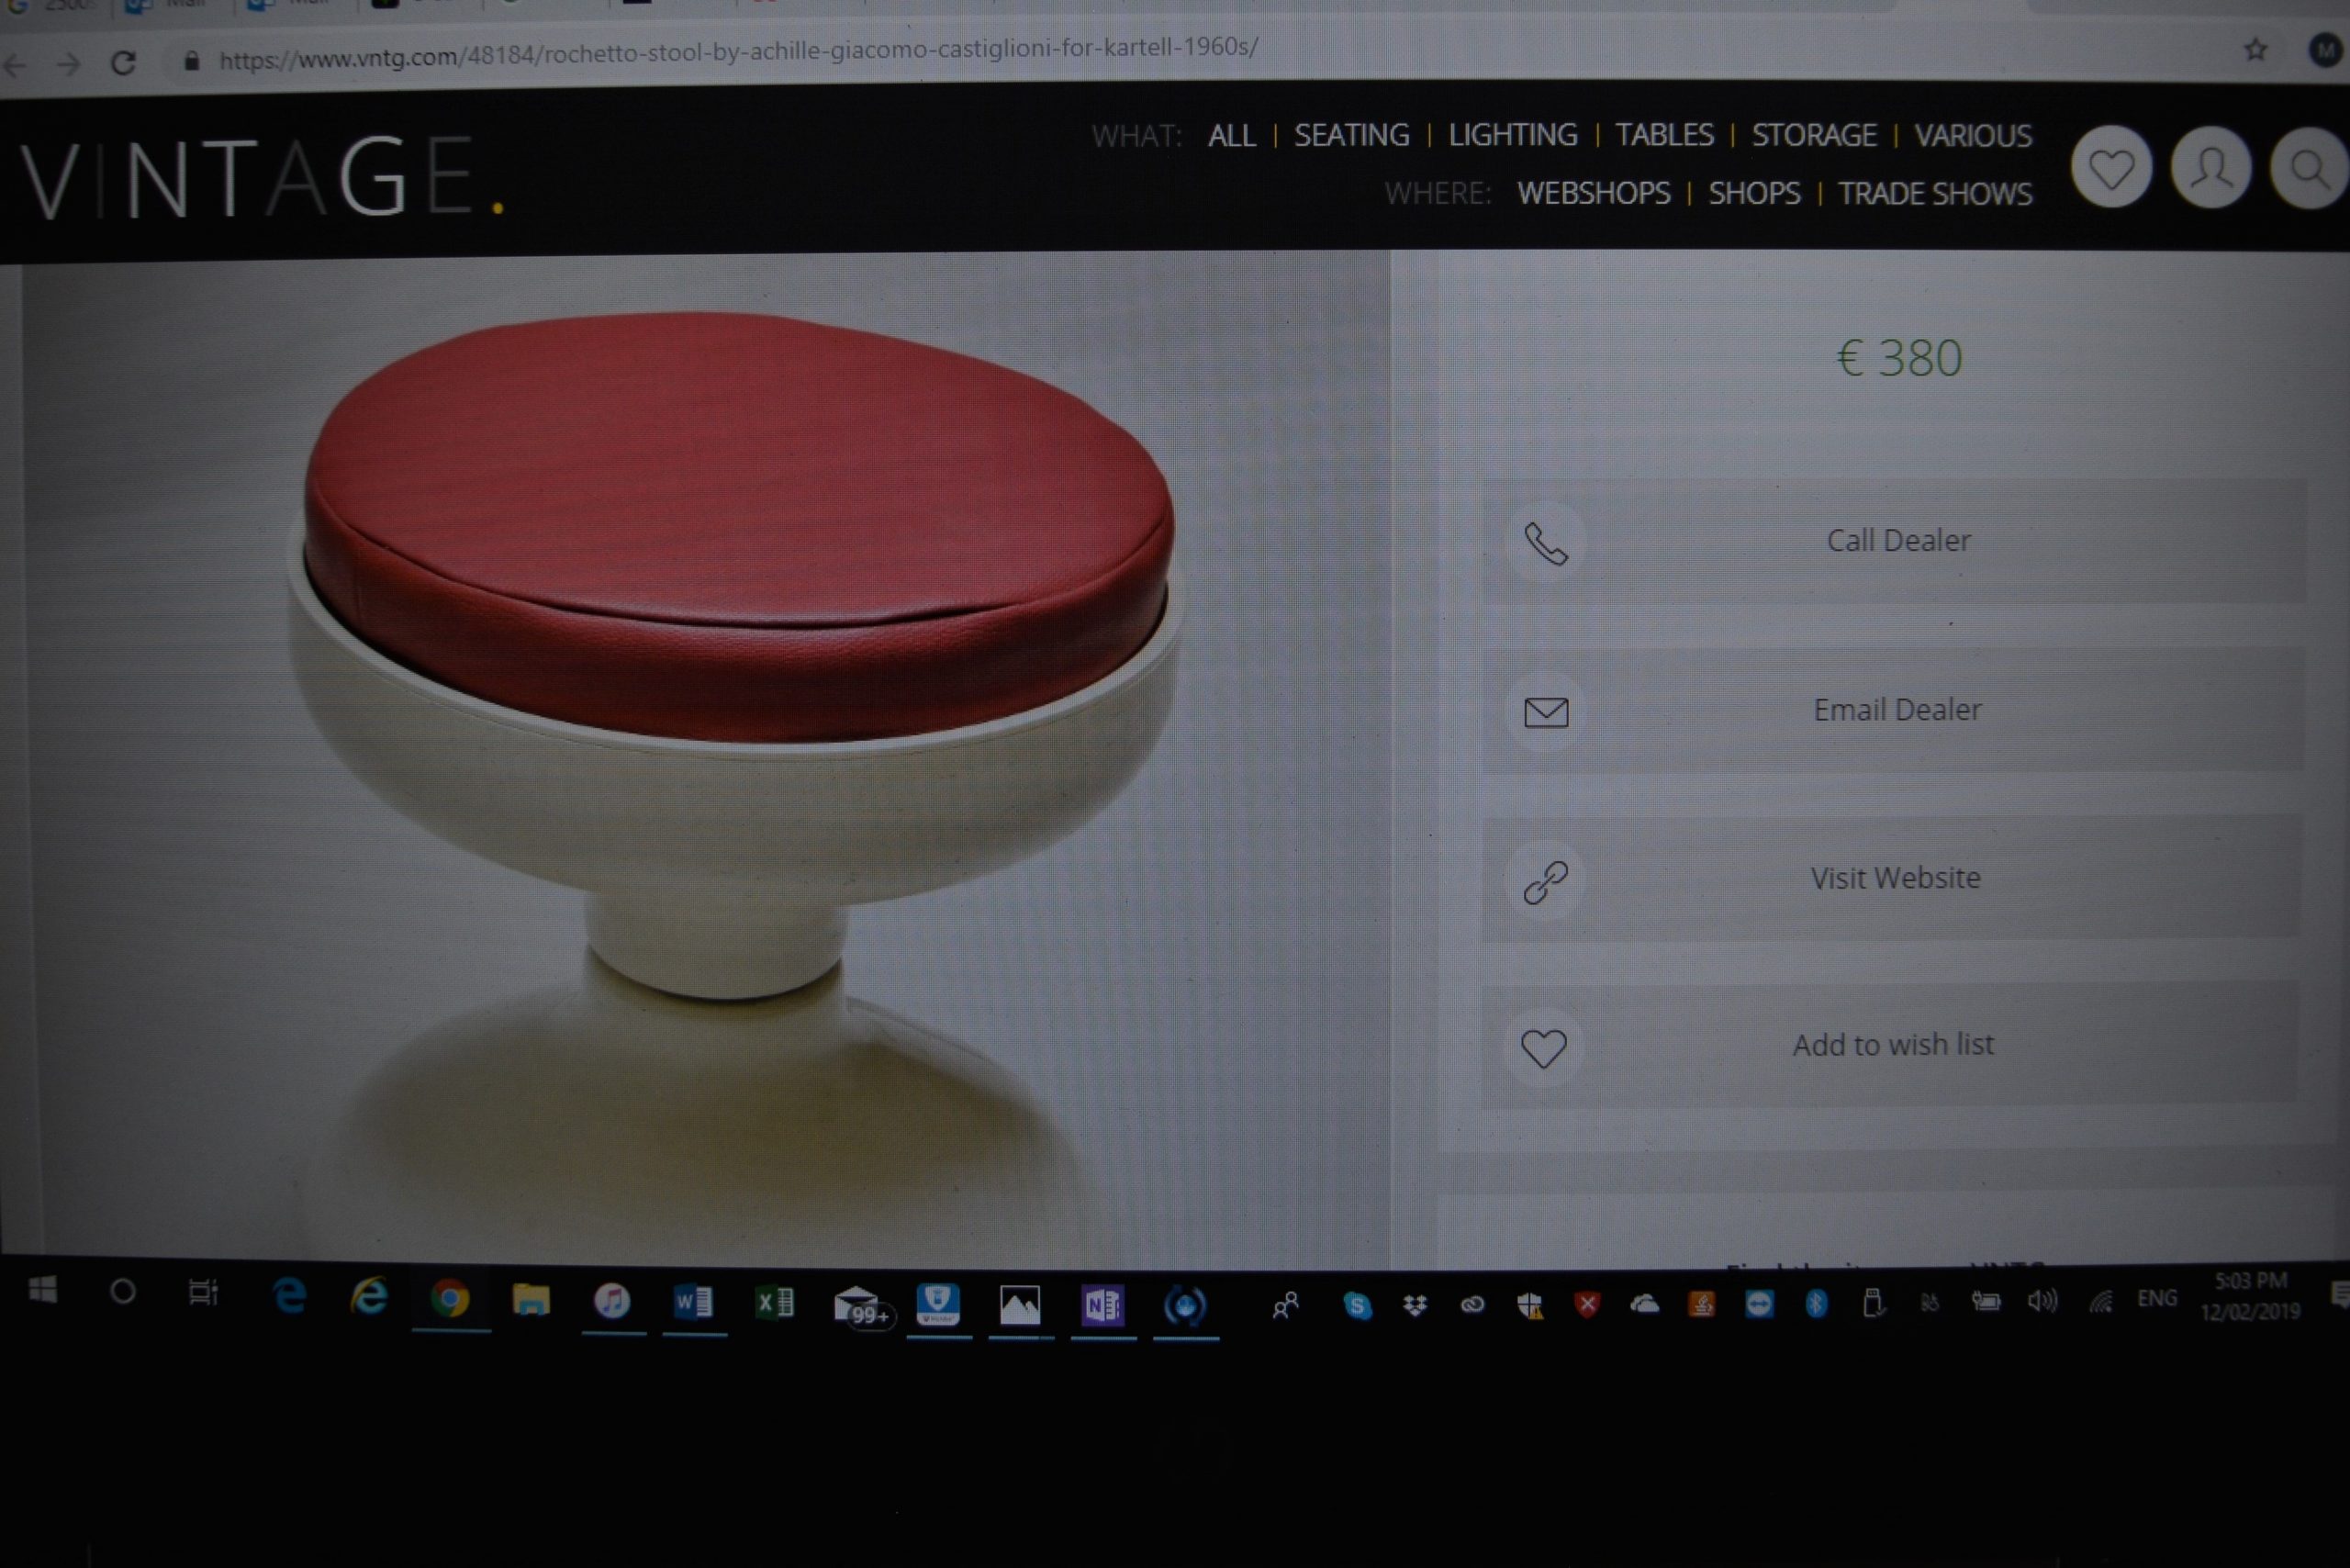The image size is (2350, 1568).
Task: Click the chain link icon beside Visit Website
Action: point(1545,882)
